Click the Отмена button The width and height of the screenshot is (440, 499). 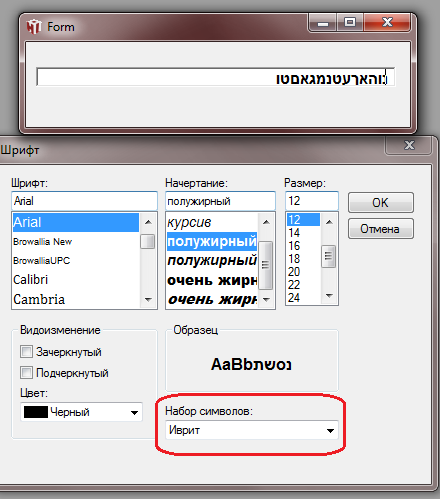(381, 229)
